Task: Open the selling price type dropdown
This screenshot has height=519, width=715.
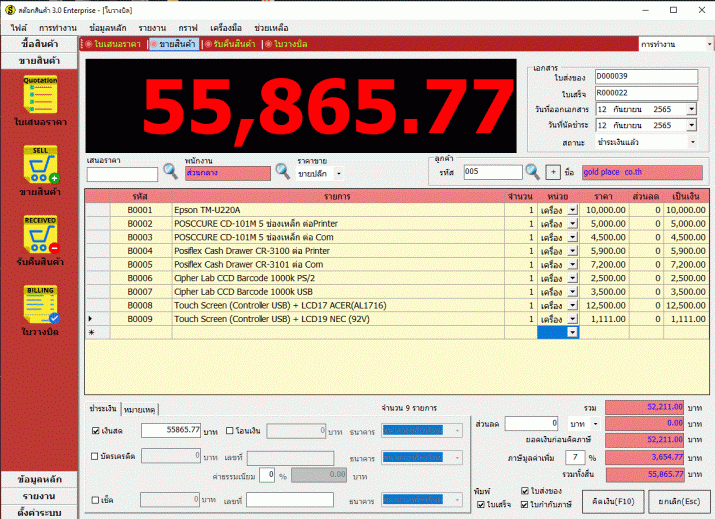Action: 338,174
